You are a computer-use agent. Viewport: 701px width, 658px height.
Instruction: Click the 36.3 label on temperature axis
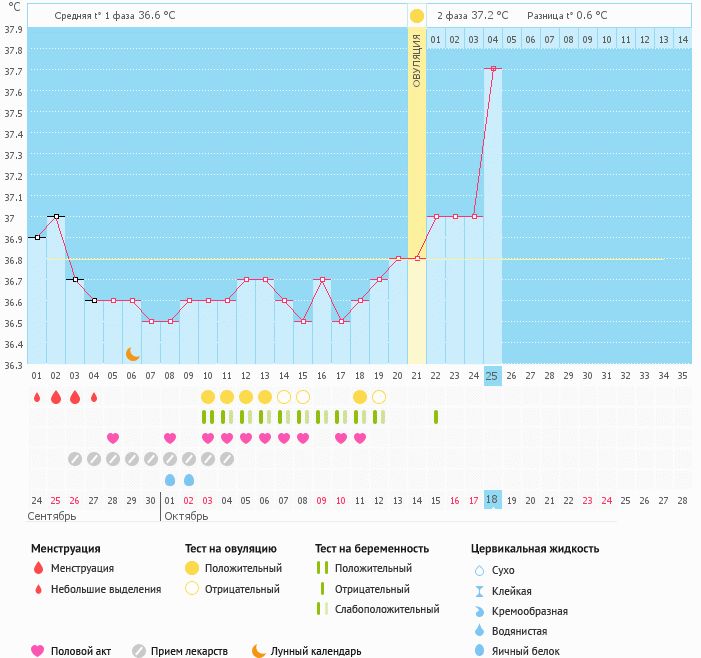13,366
